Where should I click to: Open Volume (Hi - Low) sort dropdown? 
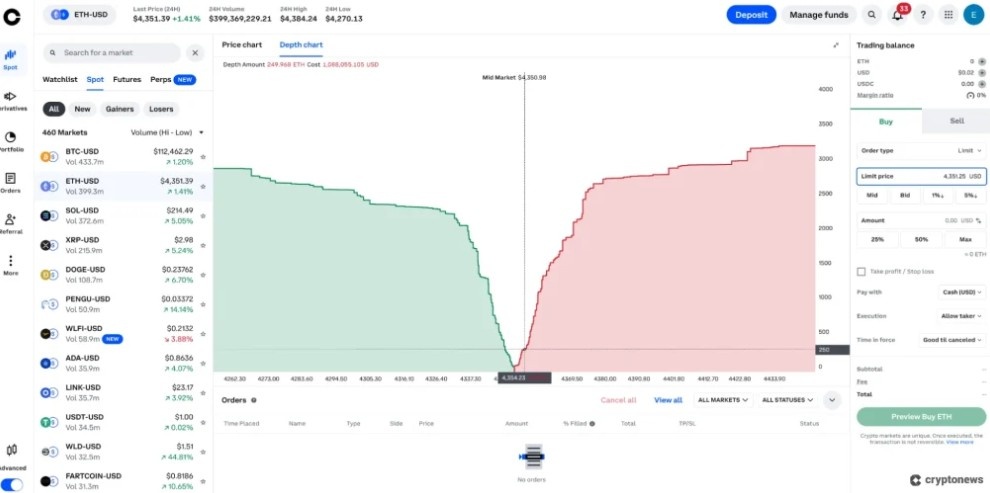(x=167, y=133)
